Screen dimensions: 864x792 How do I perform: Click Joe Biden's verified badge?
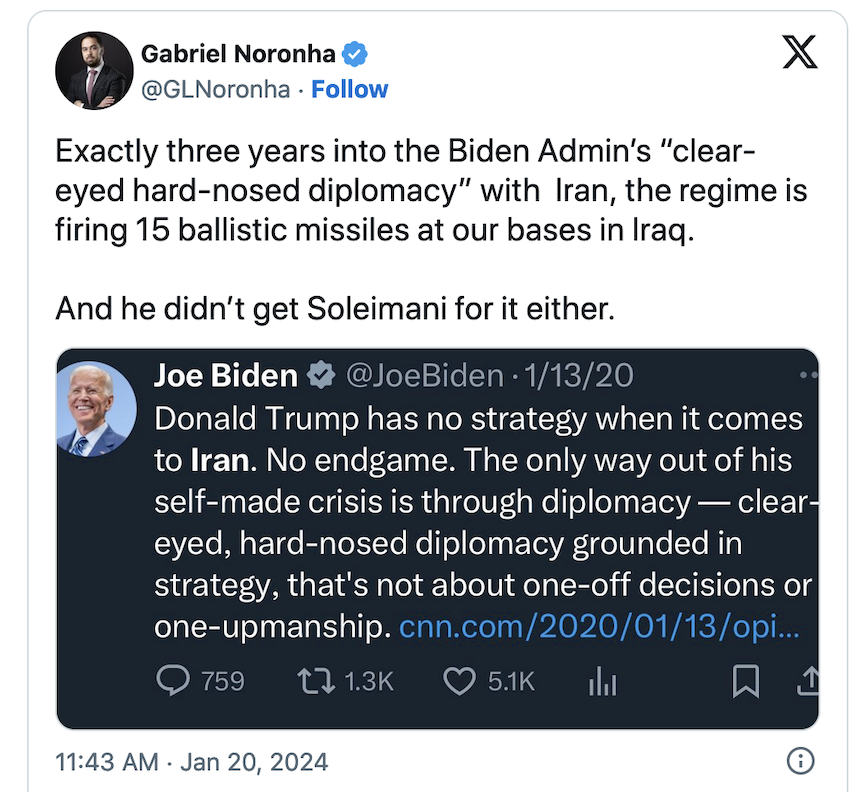point(320,376)
